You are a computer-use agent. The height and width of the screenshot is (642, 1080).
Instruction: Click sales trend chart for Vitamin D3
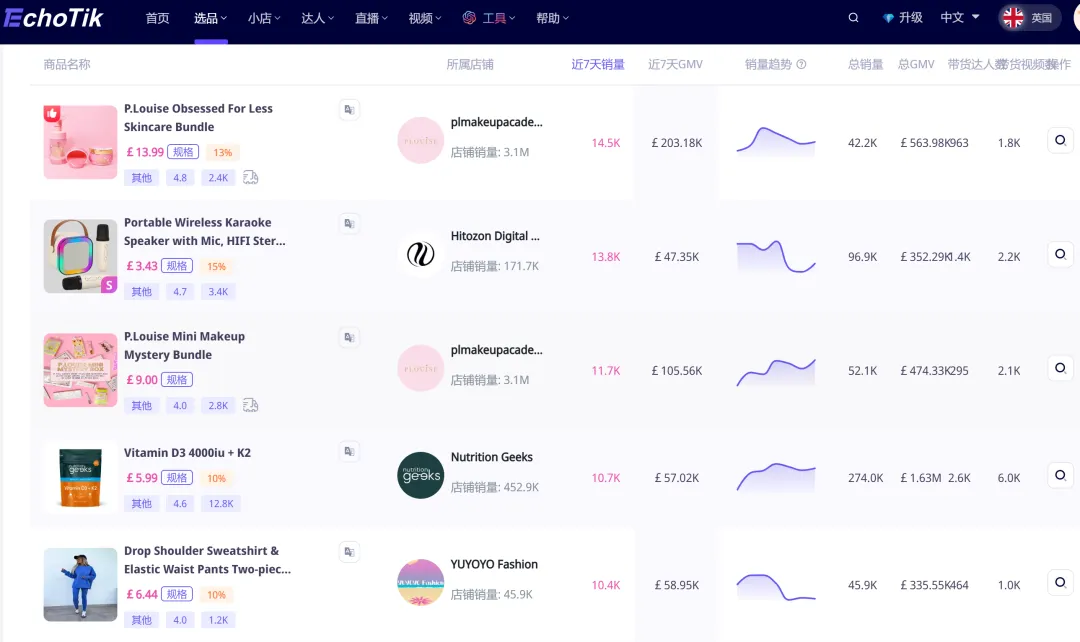776,477
